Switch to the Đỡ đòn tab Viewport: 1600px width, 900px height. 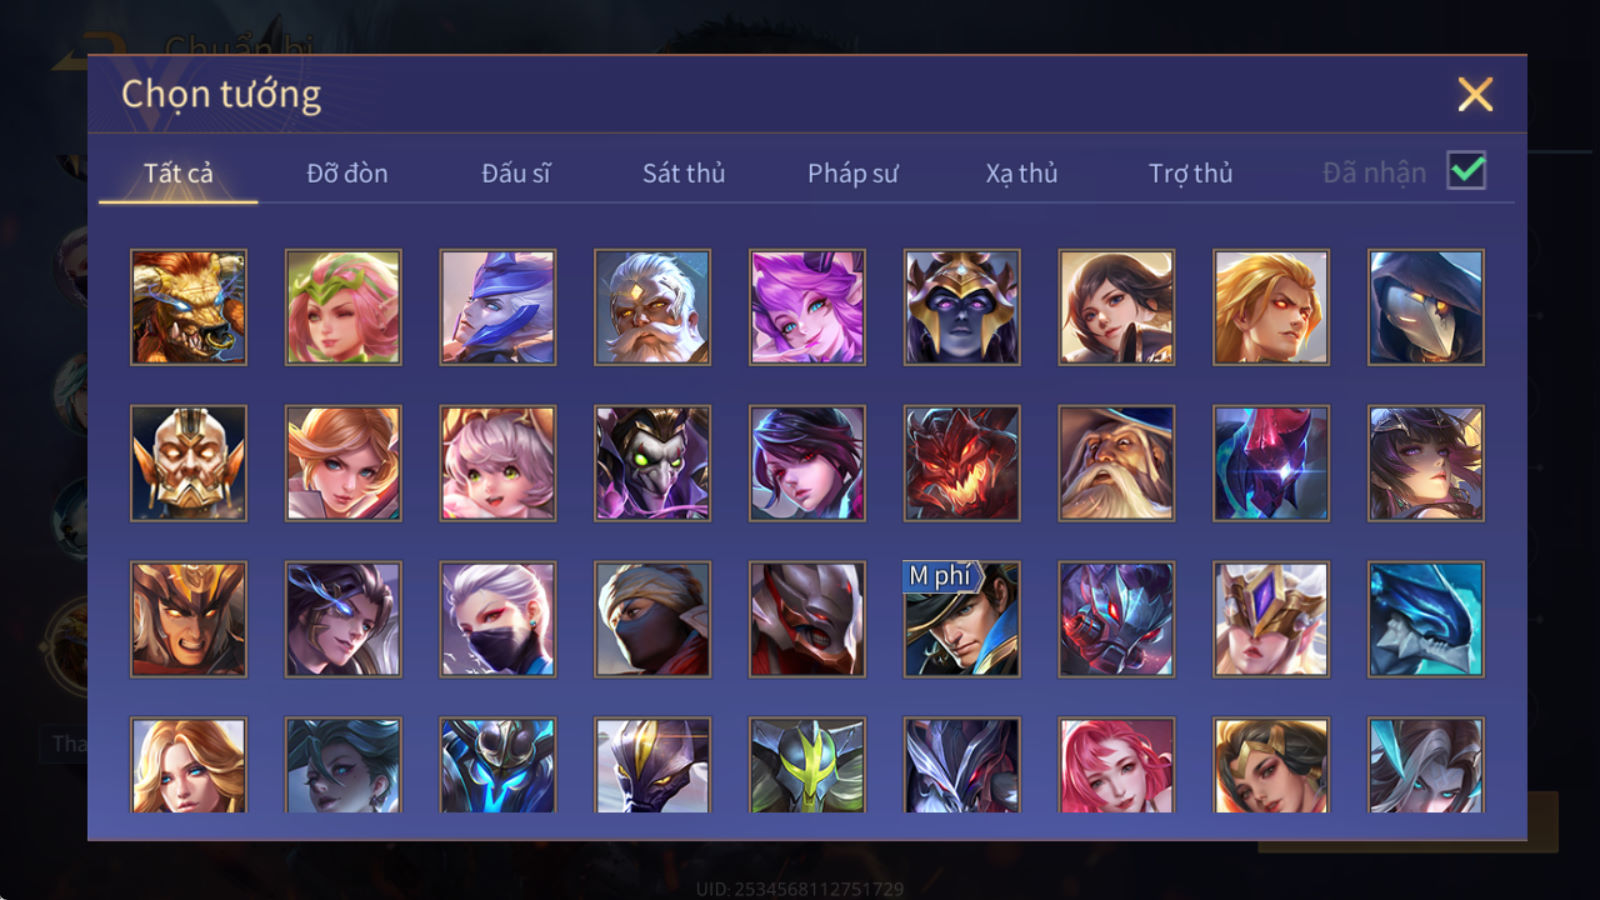pos(347,173)
